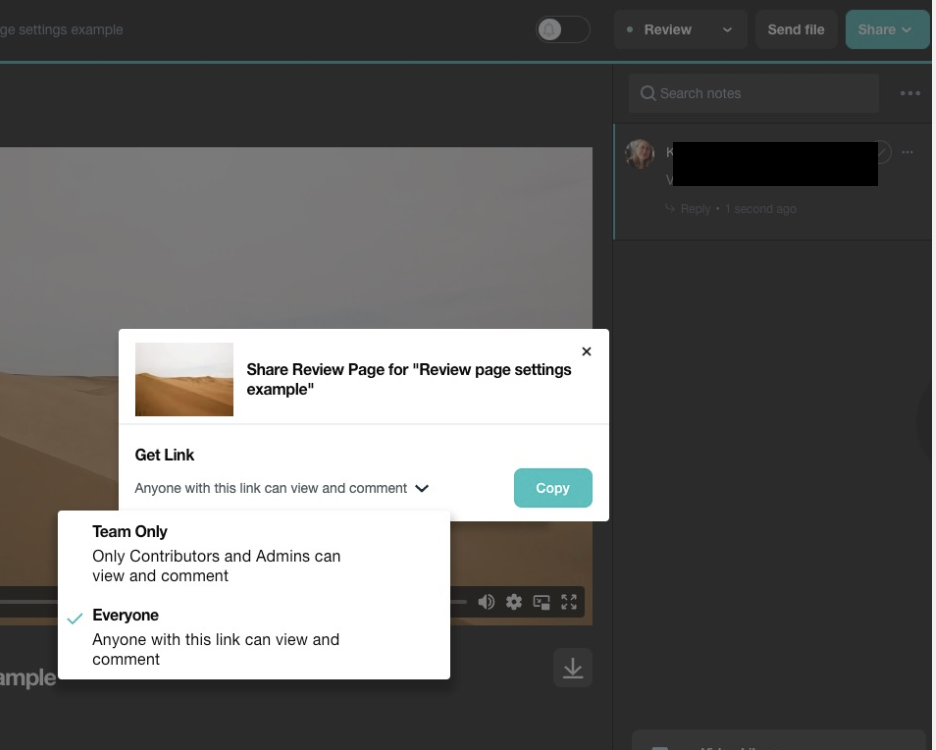Click the download icon below the video
This screenshot has height=750, width=936.
coord(573,668)
